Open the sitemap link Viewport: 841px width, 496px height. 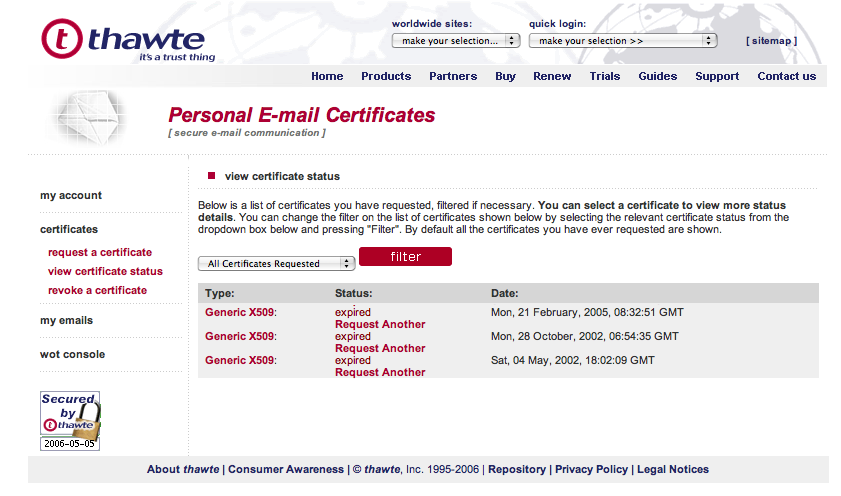coord(771,41)
